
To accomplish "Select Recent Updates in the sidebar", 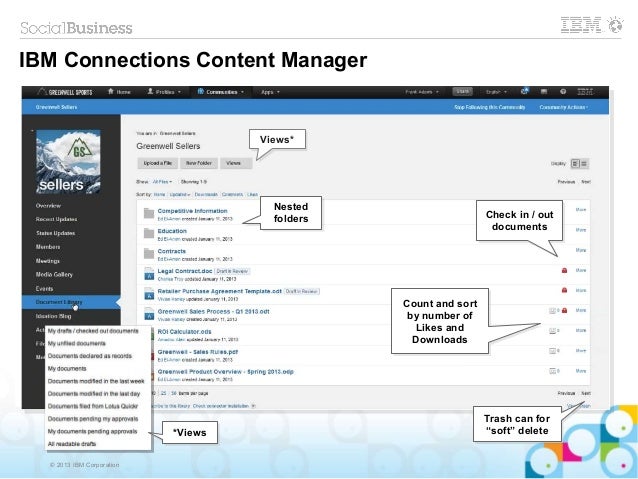I will pyautogui.click(x=56, y=219).
